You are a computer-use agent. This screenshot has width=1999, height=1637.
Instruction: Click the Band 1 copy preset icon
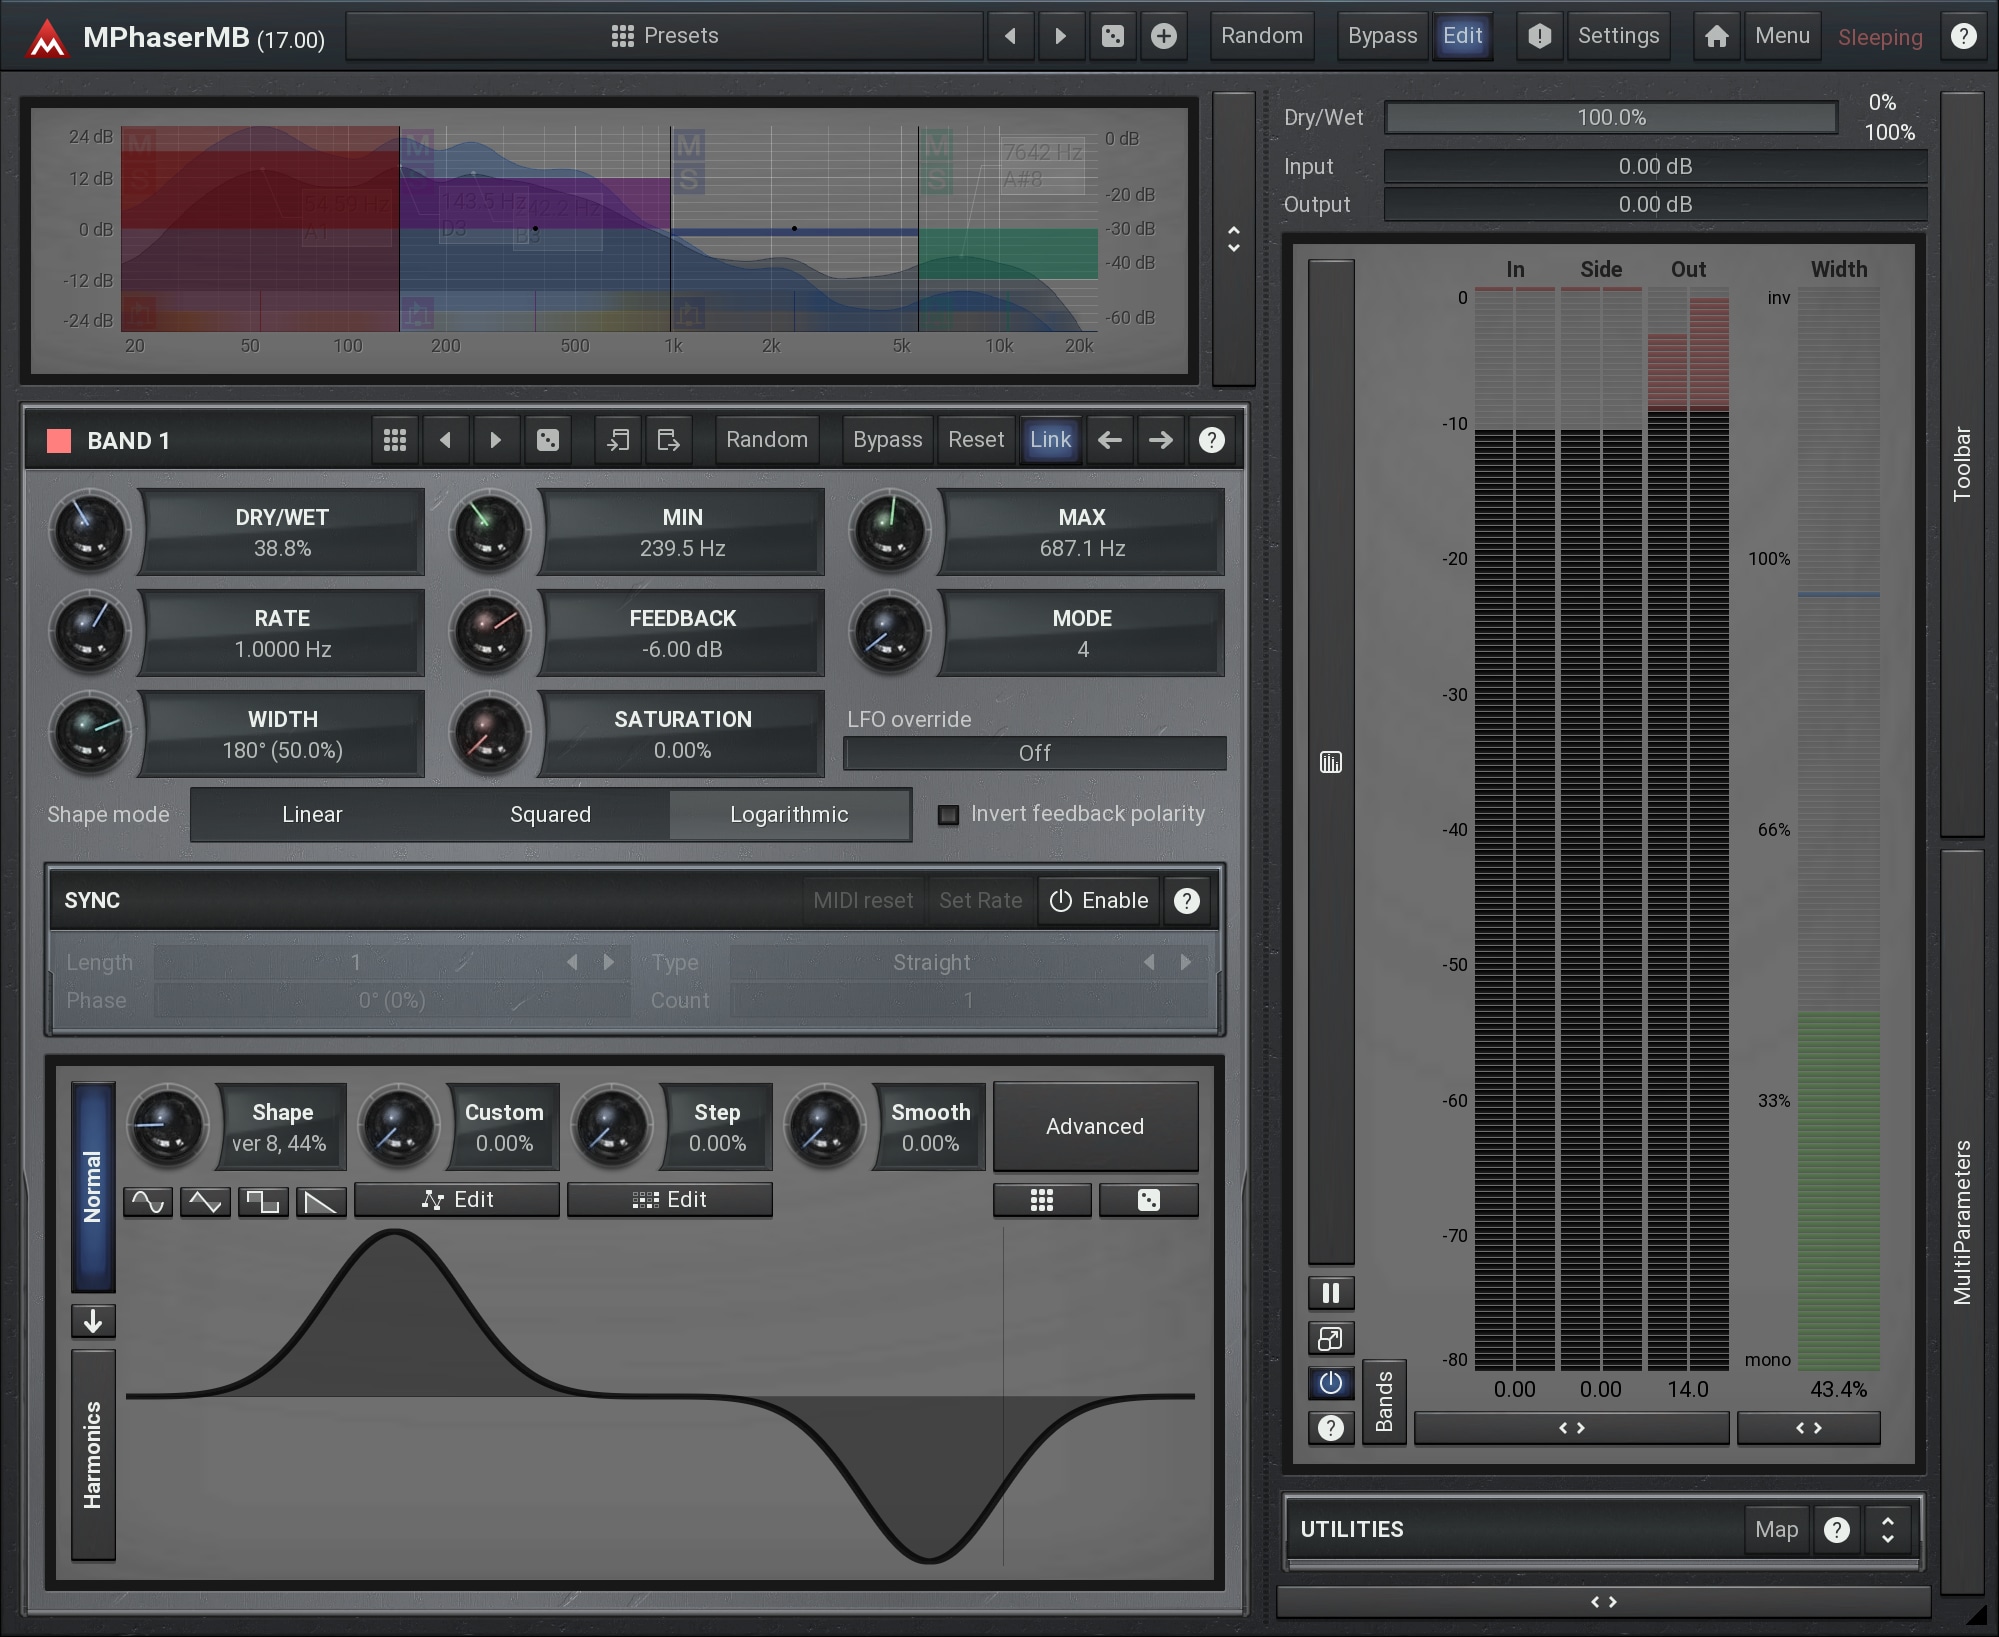click(x=618, y=440)
